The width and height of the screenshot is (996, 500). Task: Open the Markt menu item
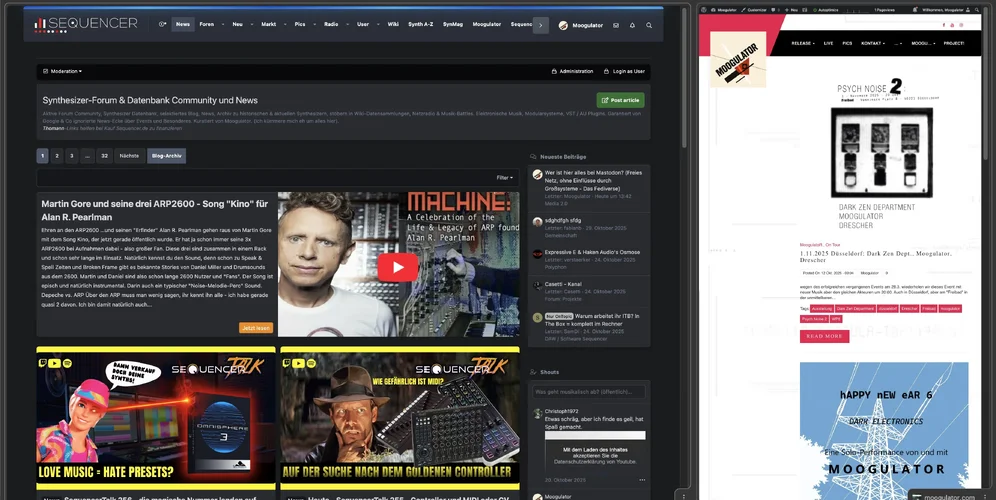268,25
